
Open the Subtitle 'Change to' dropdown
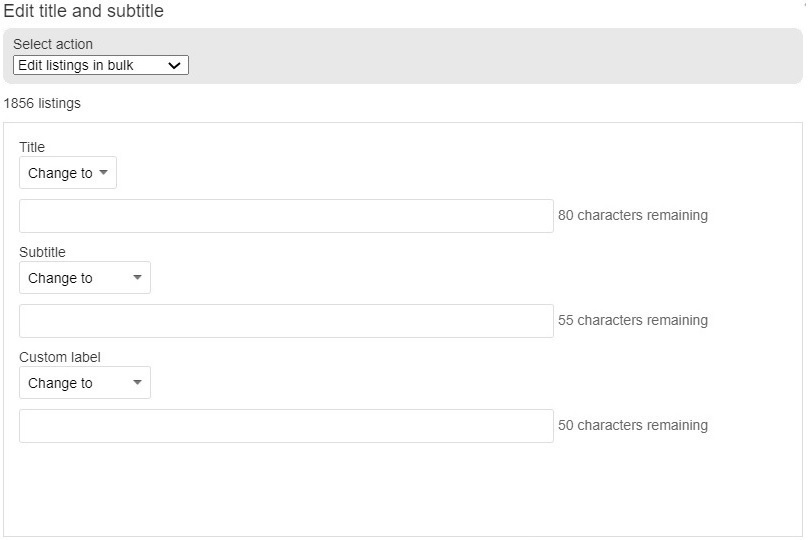pyautogui.click(x=85, y=278)
